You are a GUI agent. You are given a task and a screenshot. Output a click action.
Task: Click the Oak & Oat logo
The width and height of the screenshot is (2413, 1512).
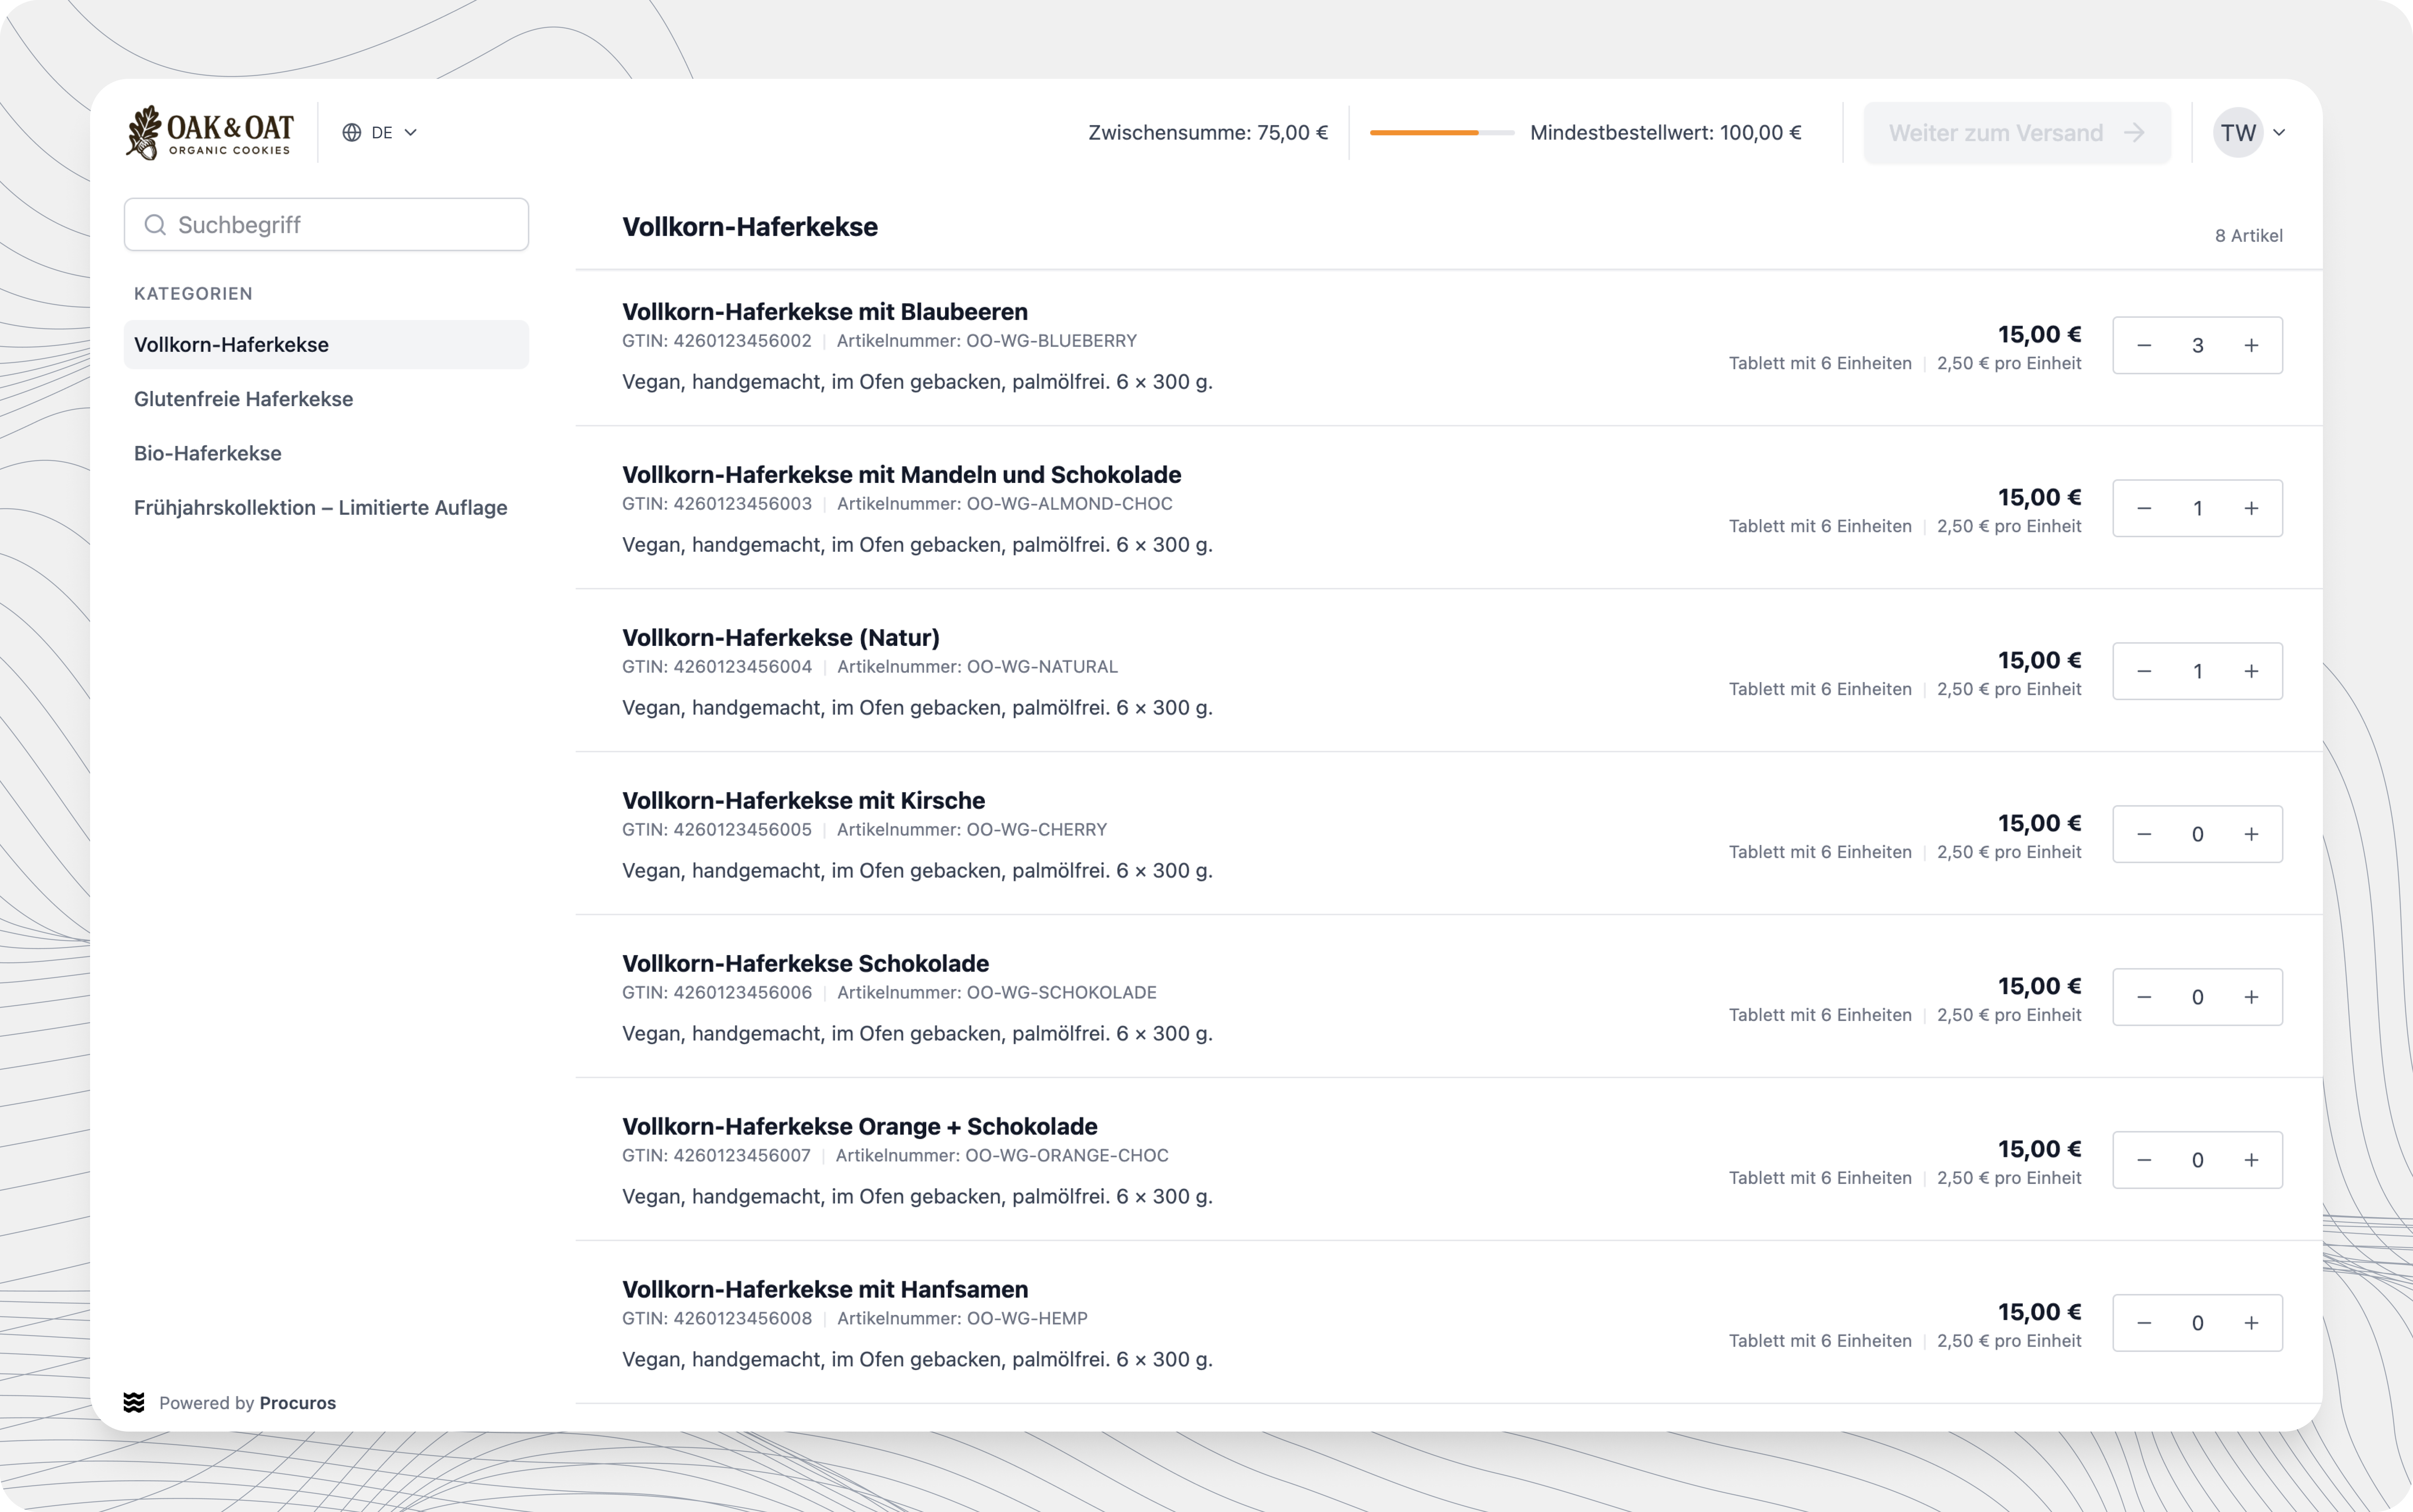pos(210,132)
